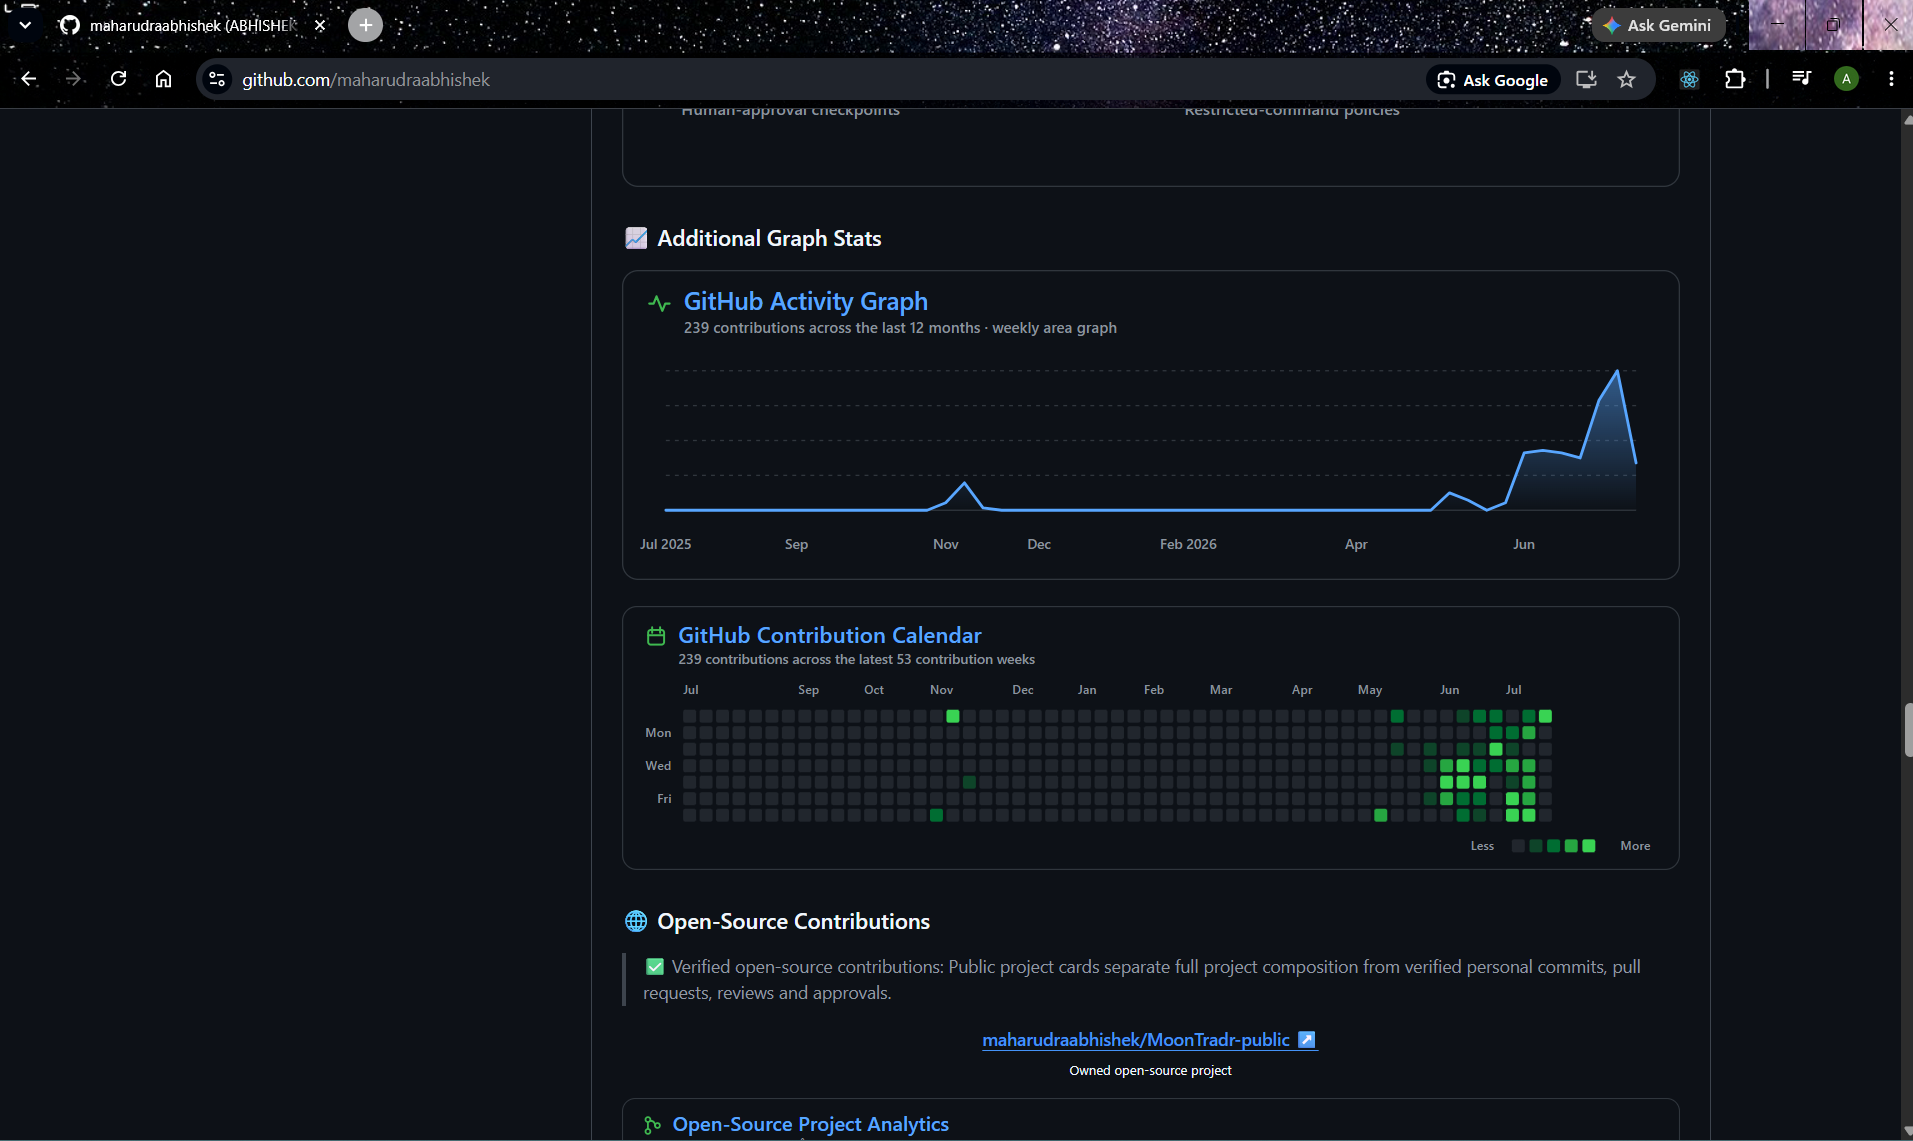This screenshot has width=1913, height=1141.
Task: Click the green check mark before Verified
Action: pyautogui.click(x=655, y=967)
